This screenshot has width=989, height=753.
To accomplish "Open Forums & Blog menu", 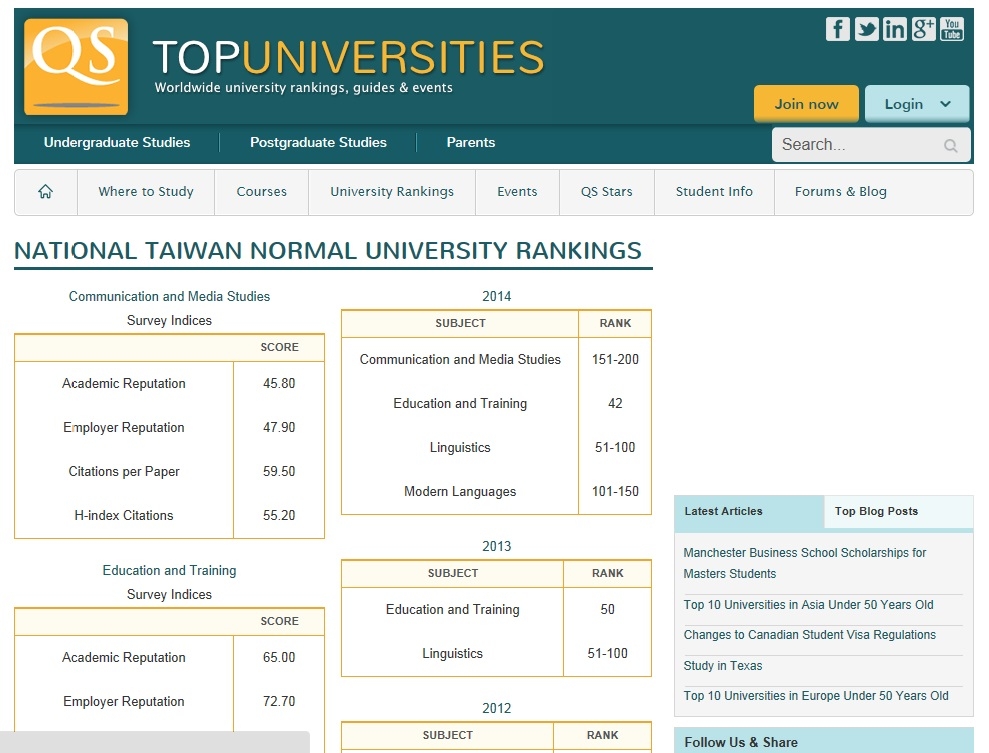I will pyautogui.click(x=841, y=192).
